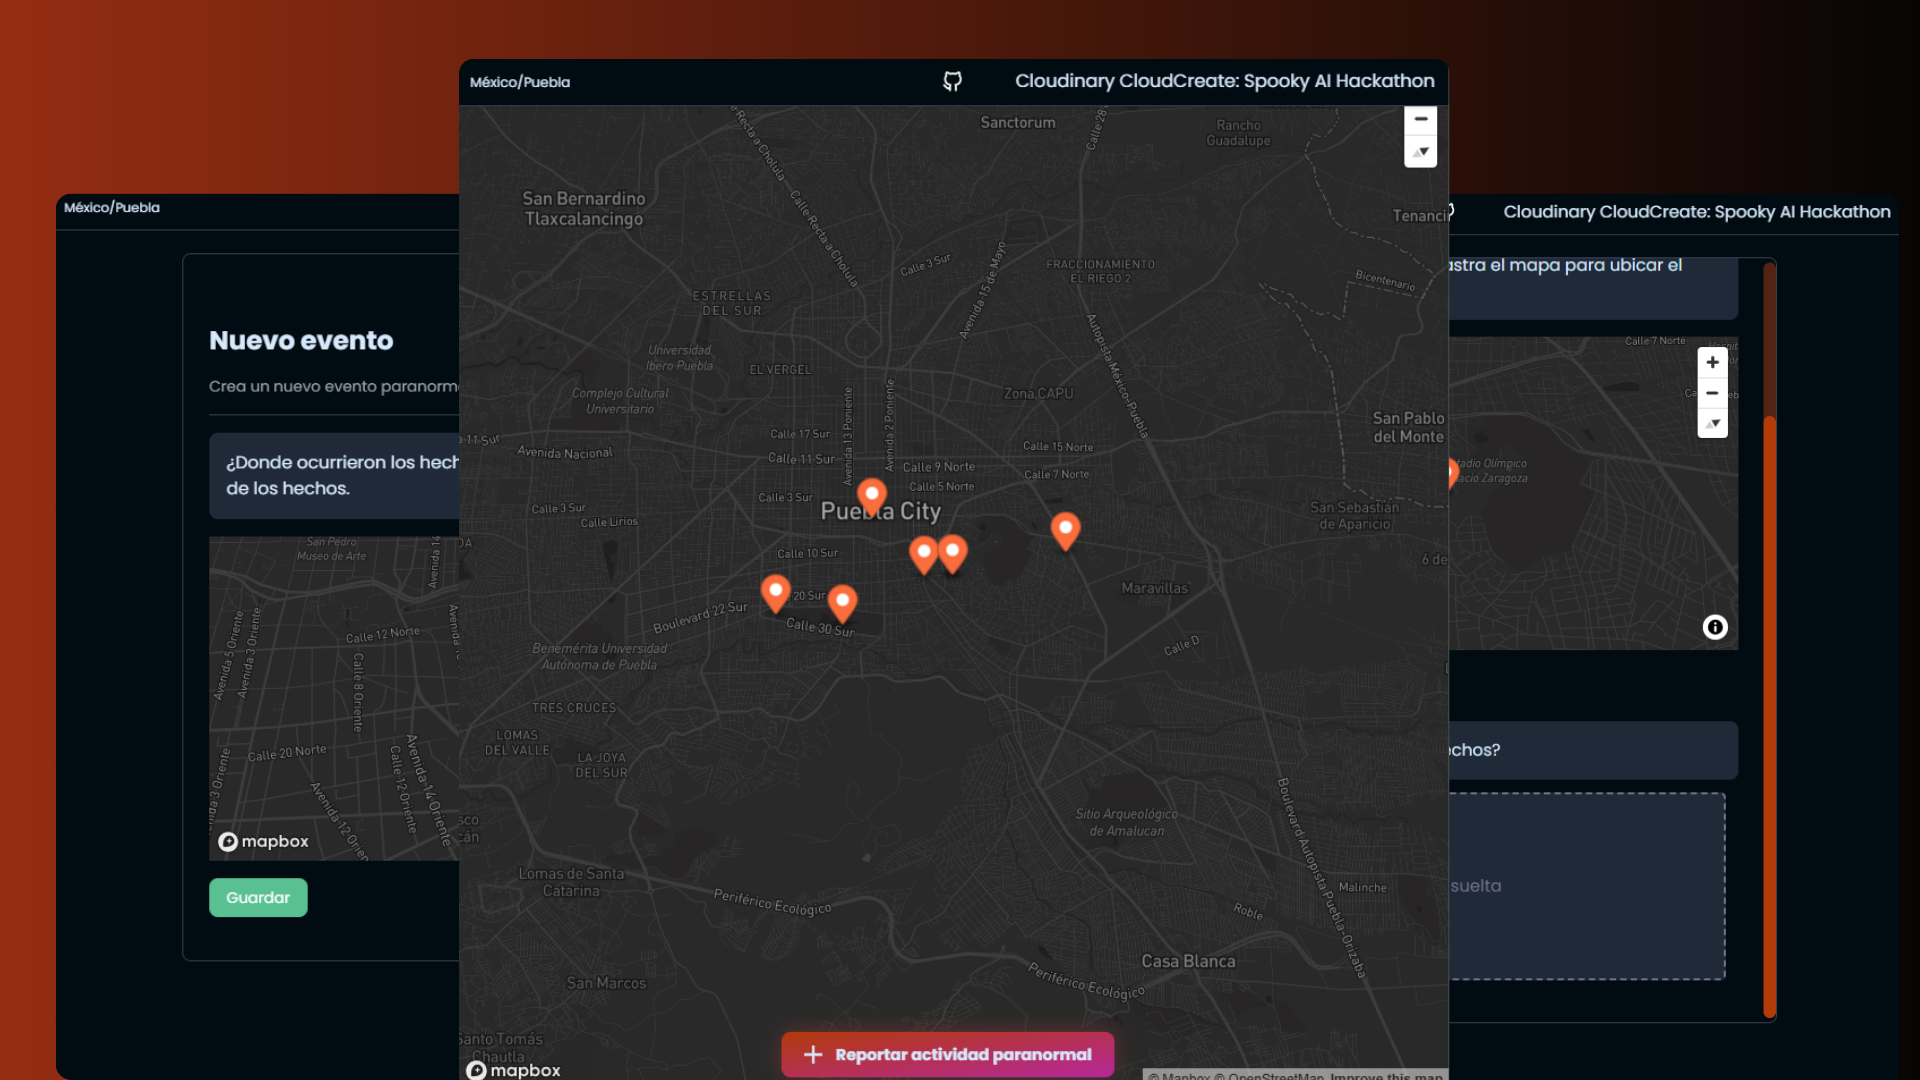This screenshot has height=1080, width=1920.
Task: Zoom out on the right small map
Action: coord(1712,393)
